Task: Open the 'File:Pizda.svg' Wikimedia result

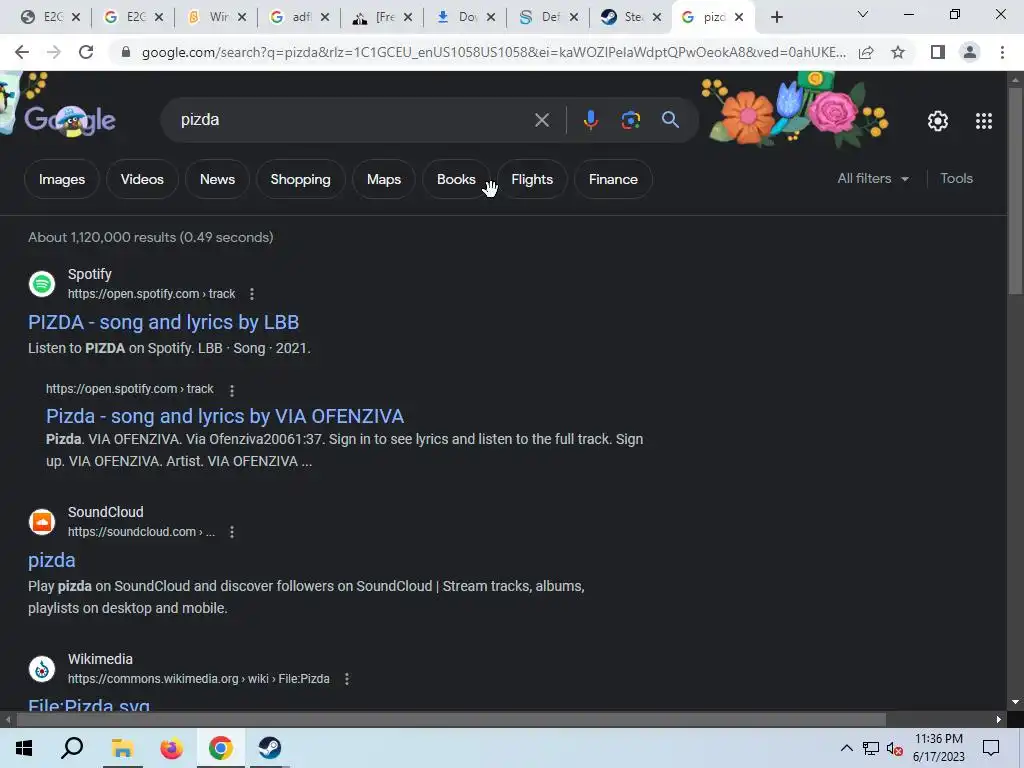Action: [89, 705]
